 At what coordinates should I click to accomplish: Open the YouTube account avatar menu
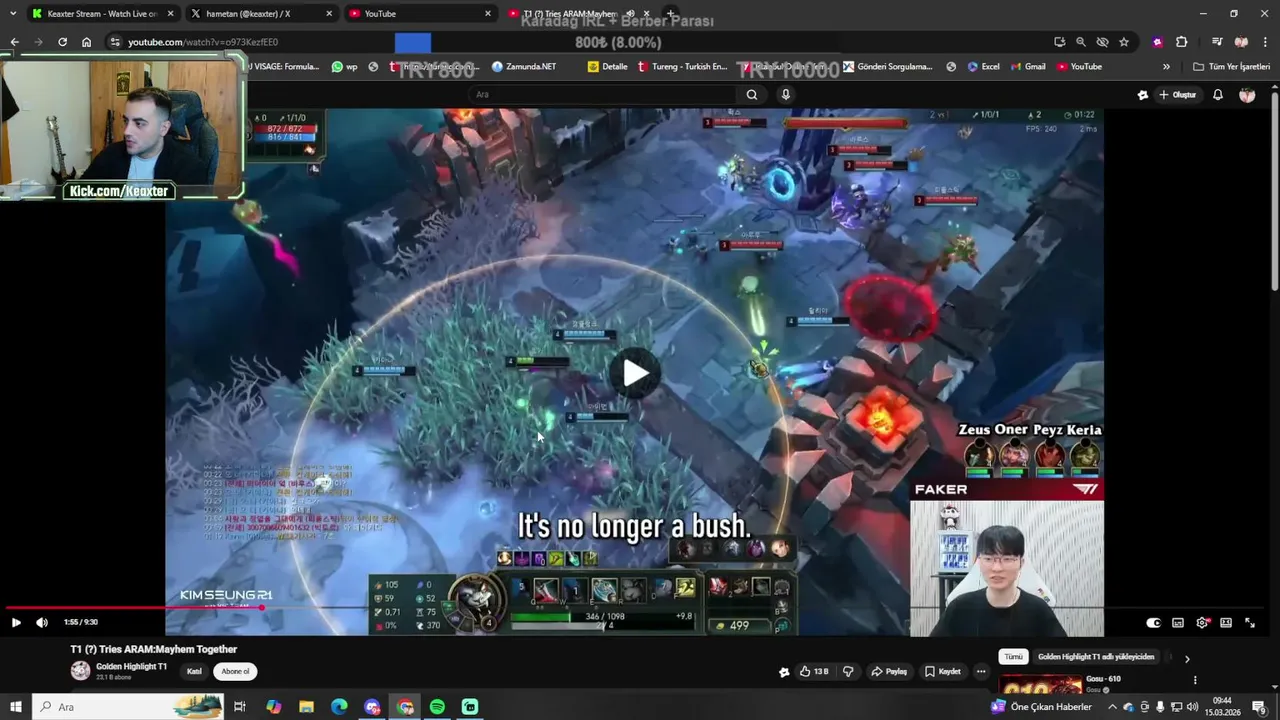1247,95
